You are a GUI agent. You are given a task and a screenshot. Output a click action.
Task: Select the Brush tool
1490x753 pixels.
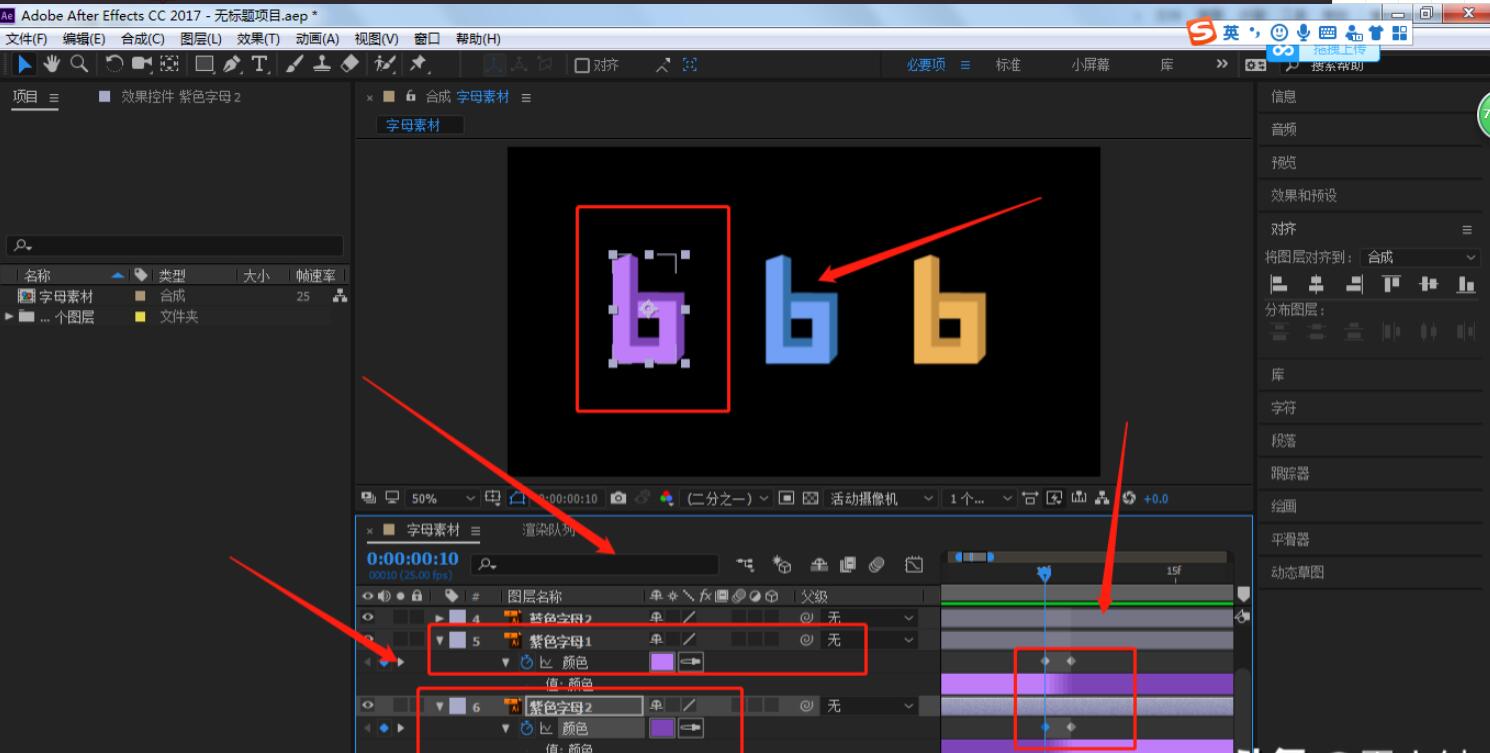(x=295, y=64)
